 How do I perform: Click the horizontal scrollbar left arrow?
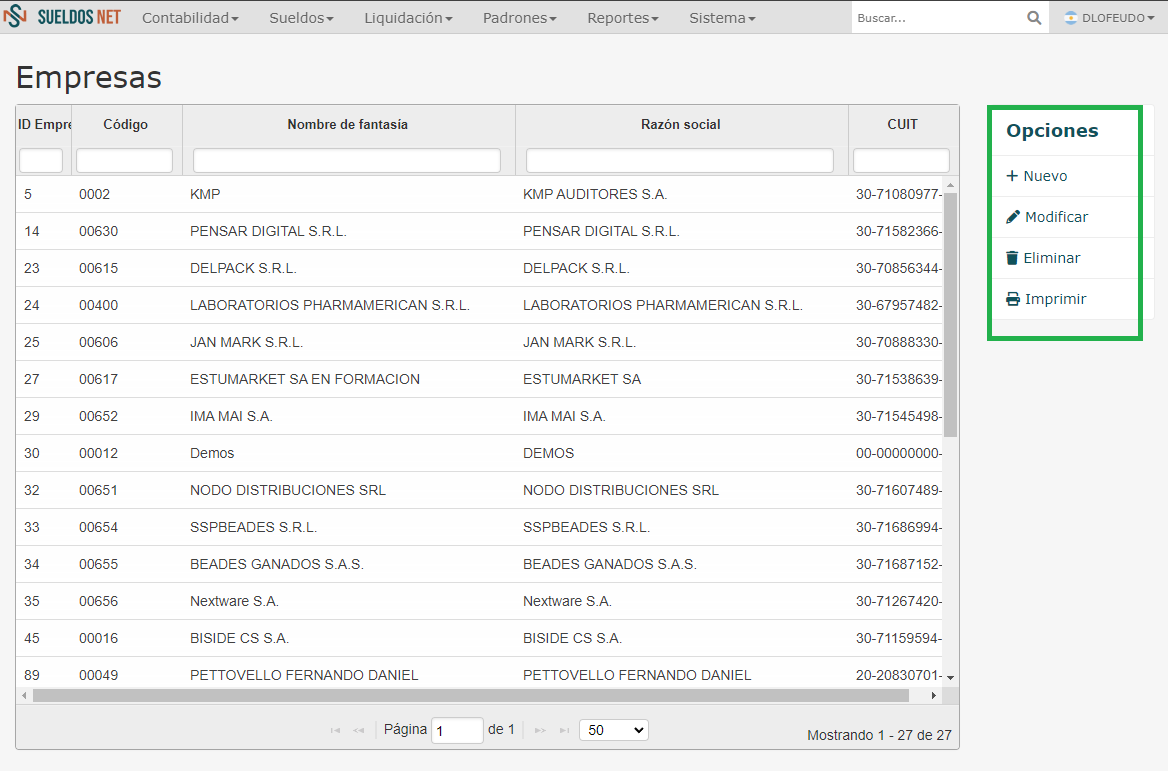click(x=25, y=695)
